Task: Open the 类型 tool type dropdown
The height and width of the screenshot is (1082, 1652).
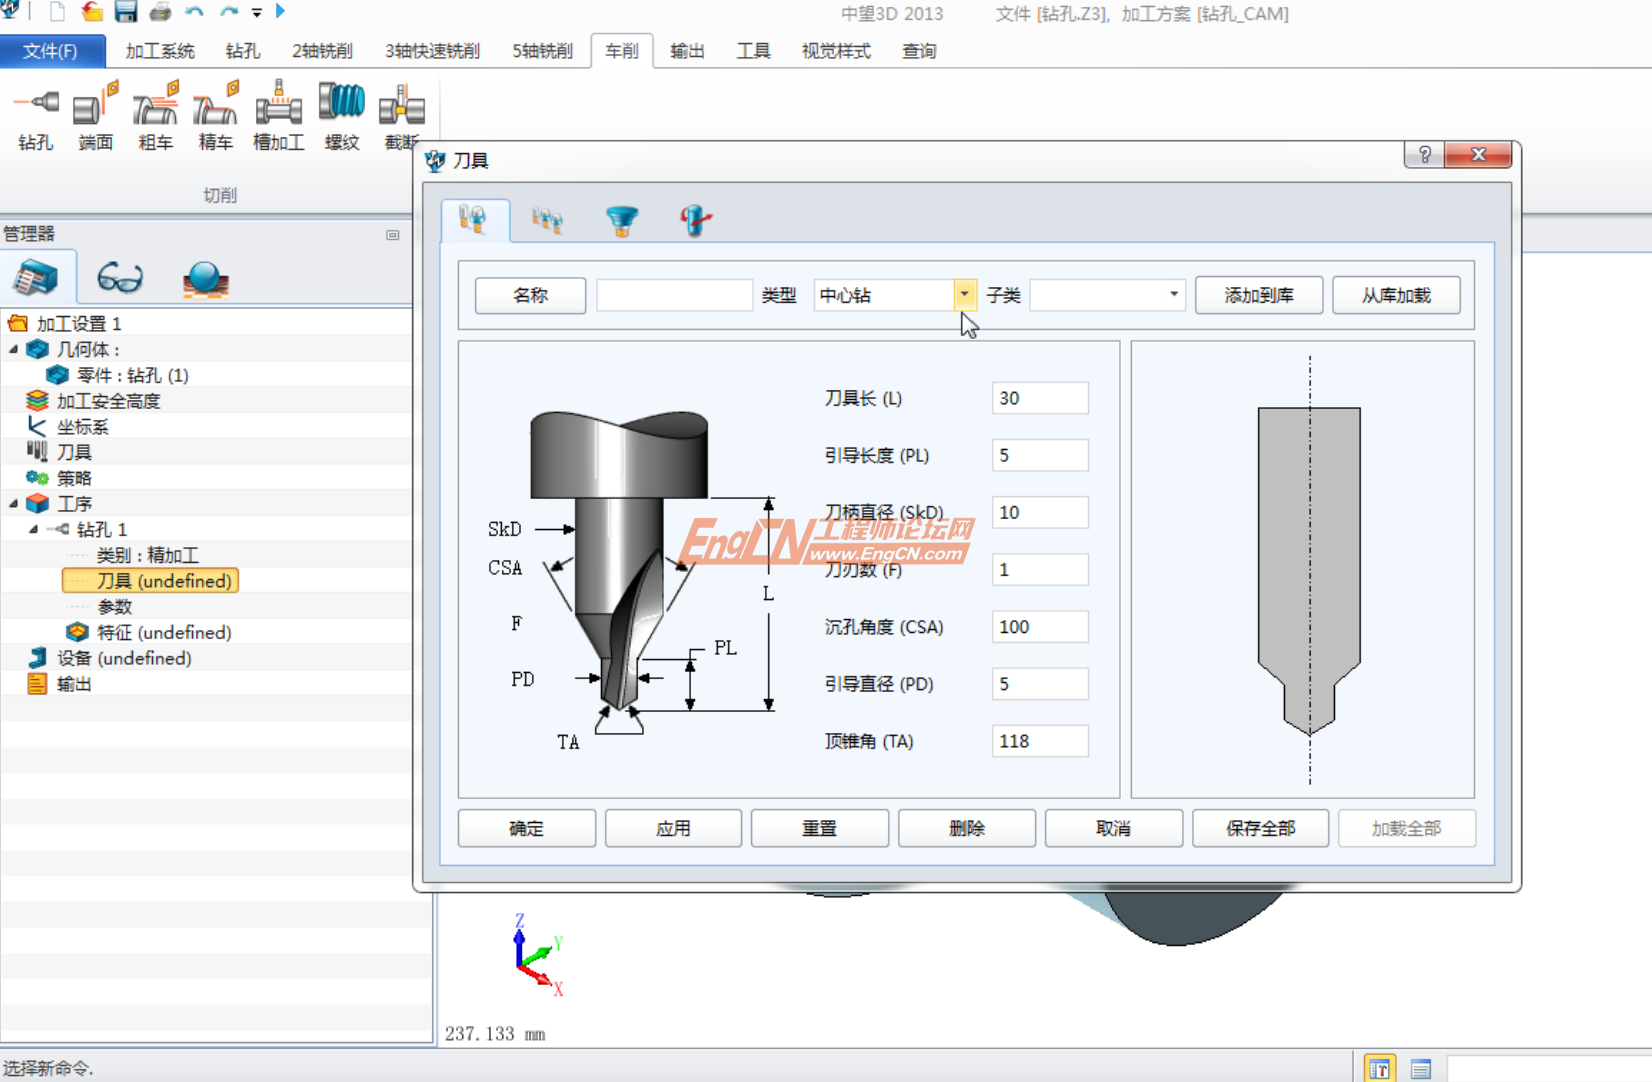Action: (963, 294)
